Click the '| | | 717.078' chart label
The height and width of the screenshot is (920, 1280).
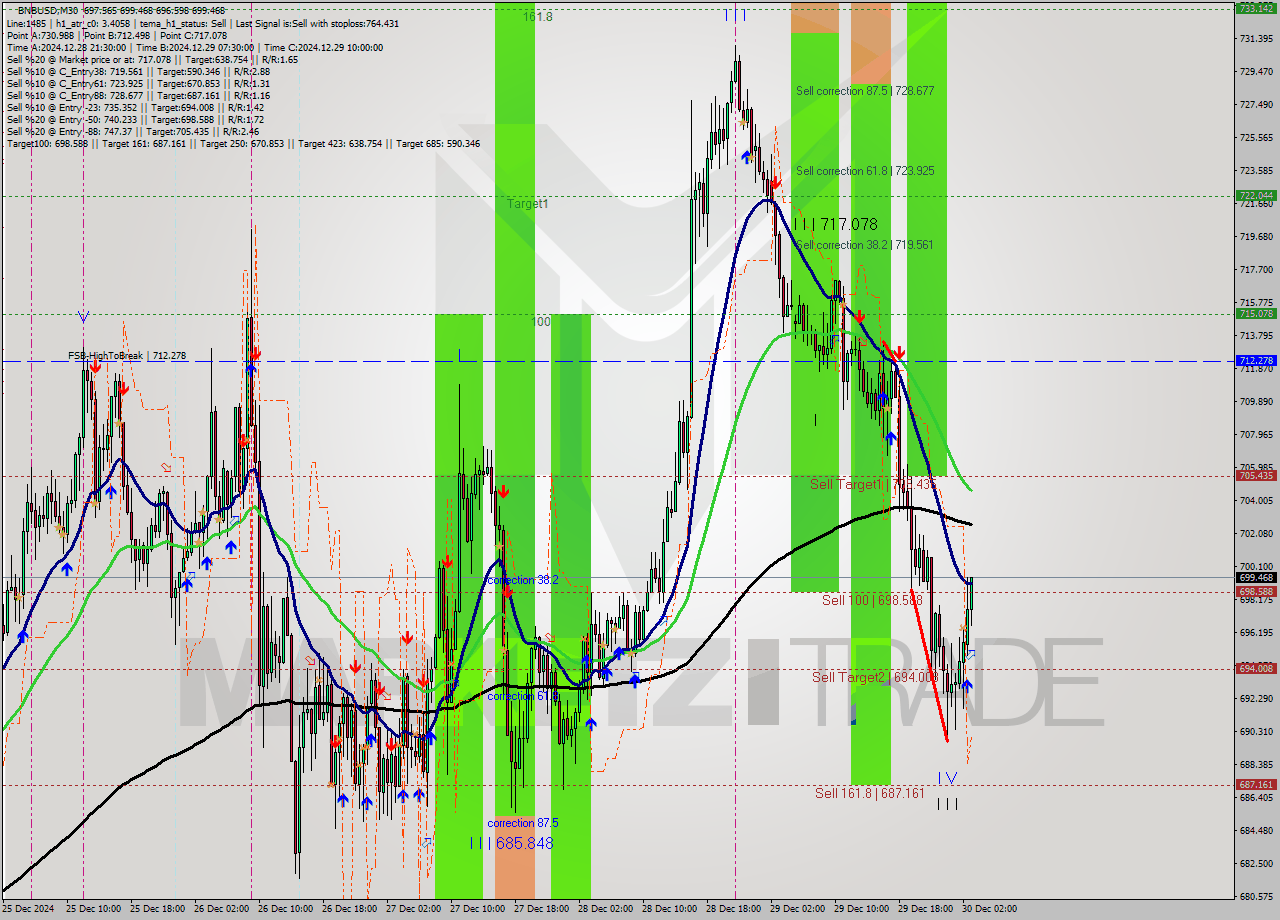(x=836, y=225)
